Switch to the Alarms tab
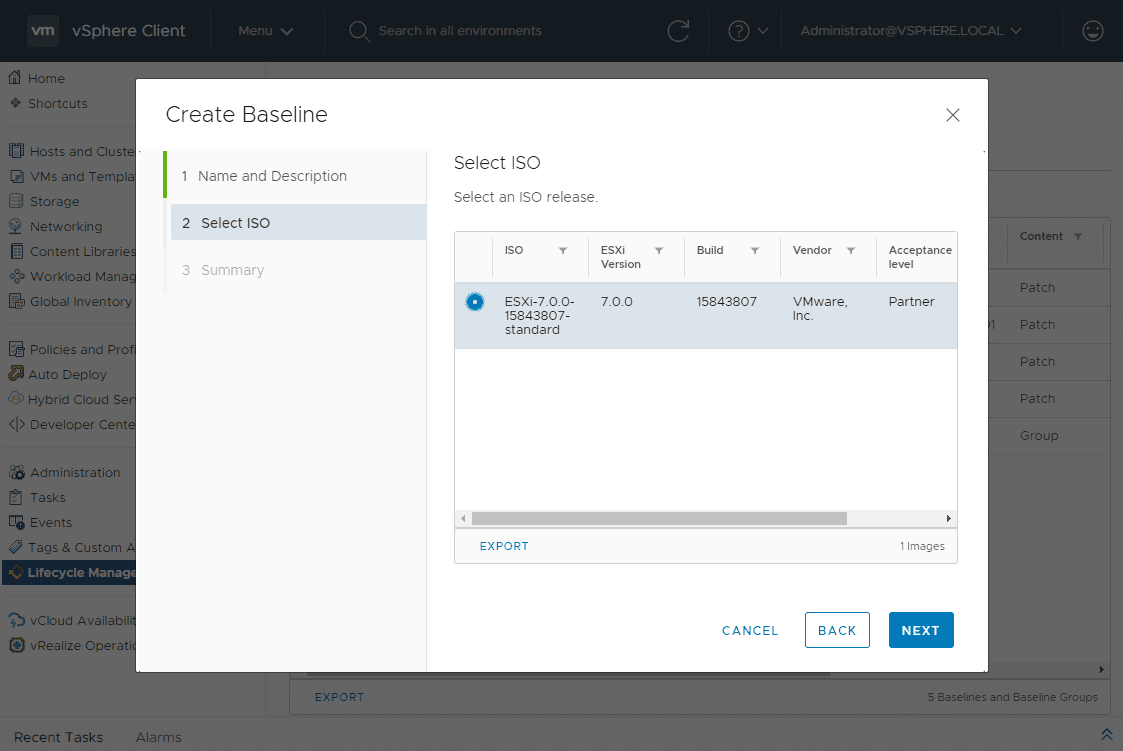The image size is (1123, 751). coord(157,737)
